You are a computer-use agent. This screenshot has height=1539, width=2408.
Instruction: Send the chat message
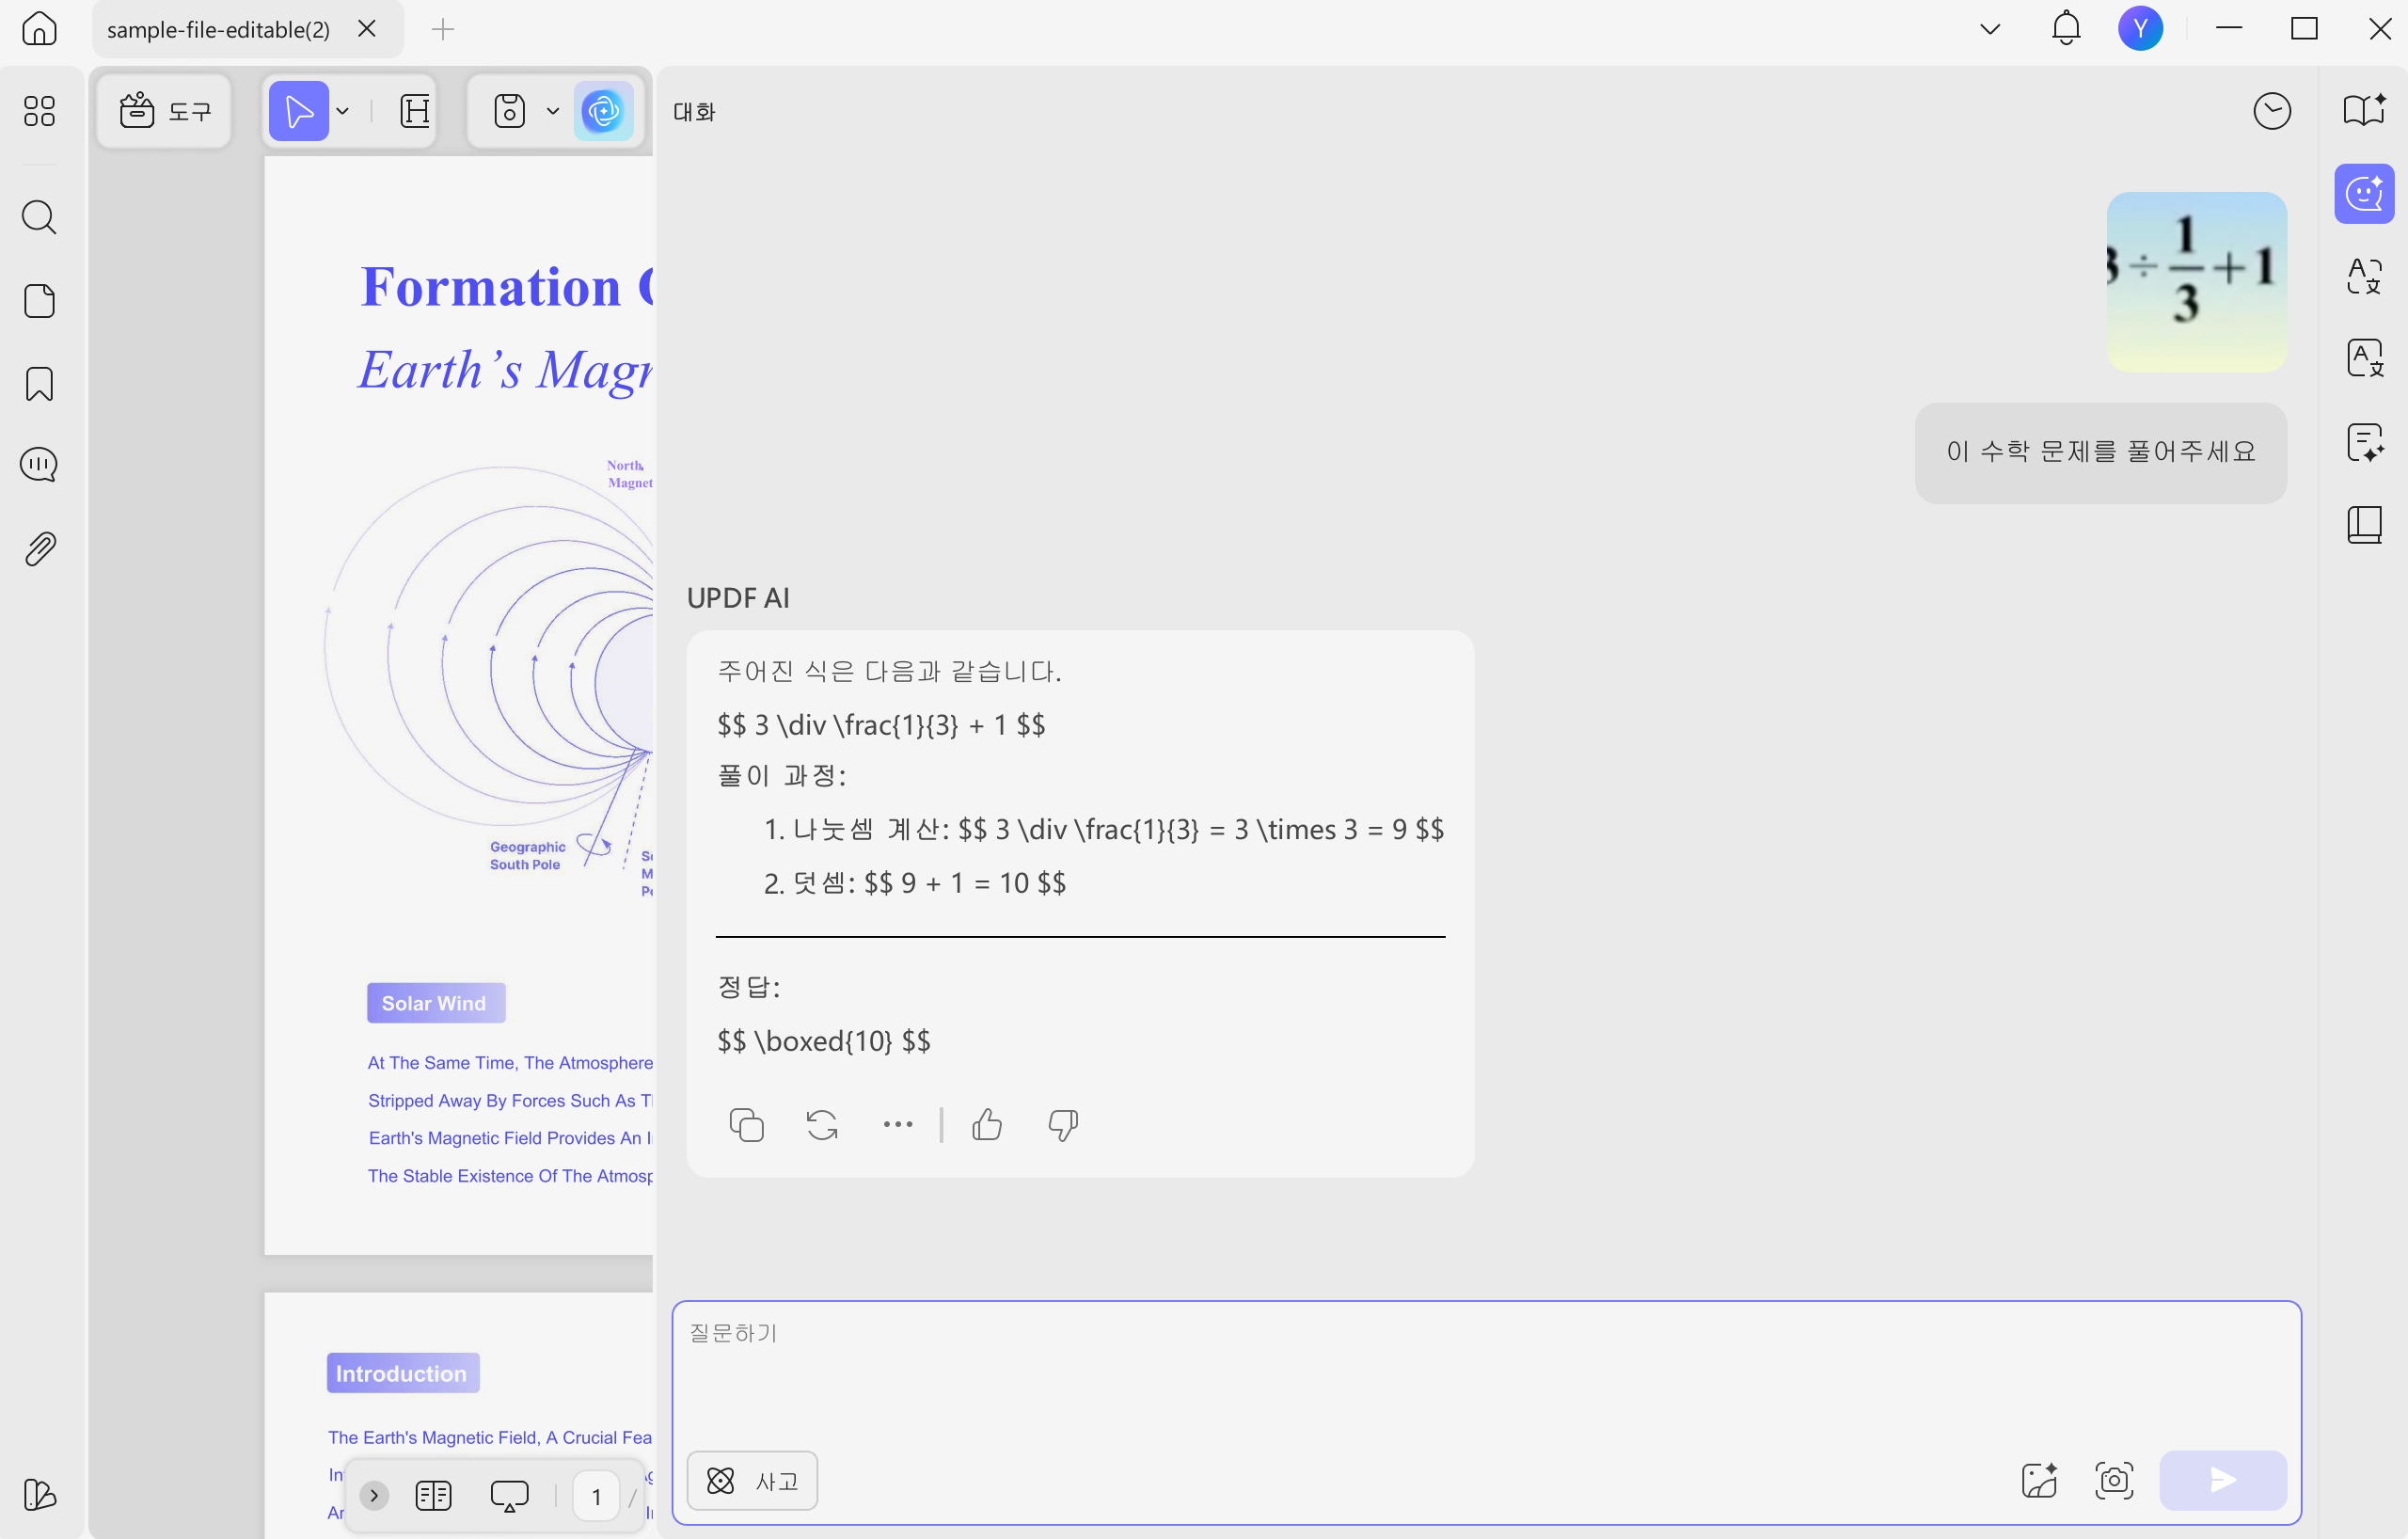2222,1480
